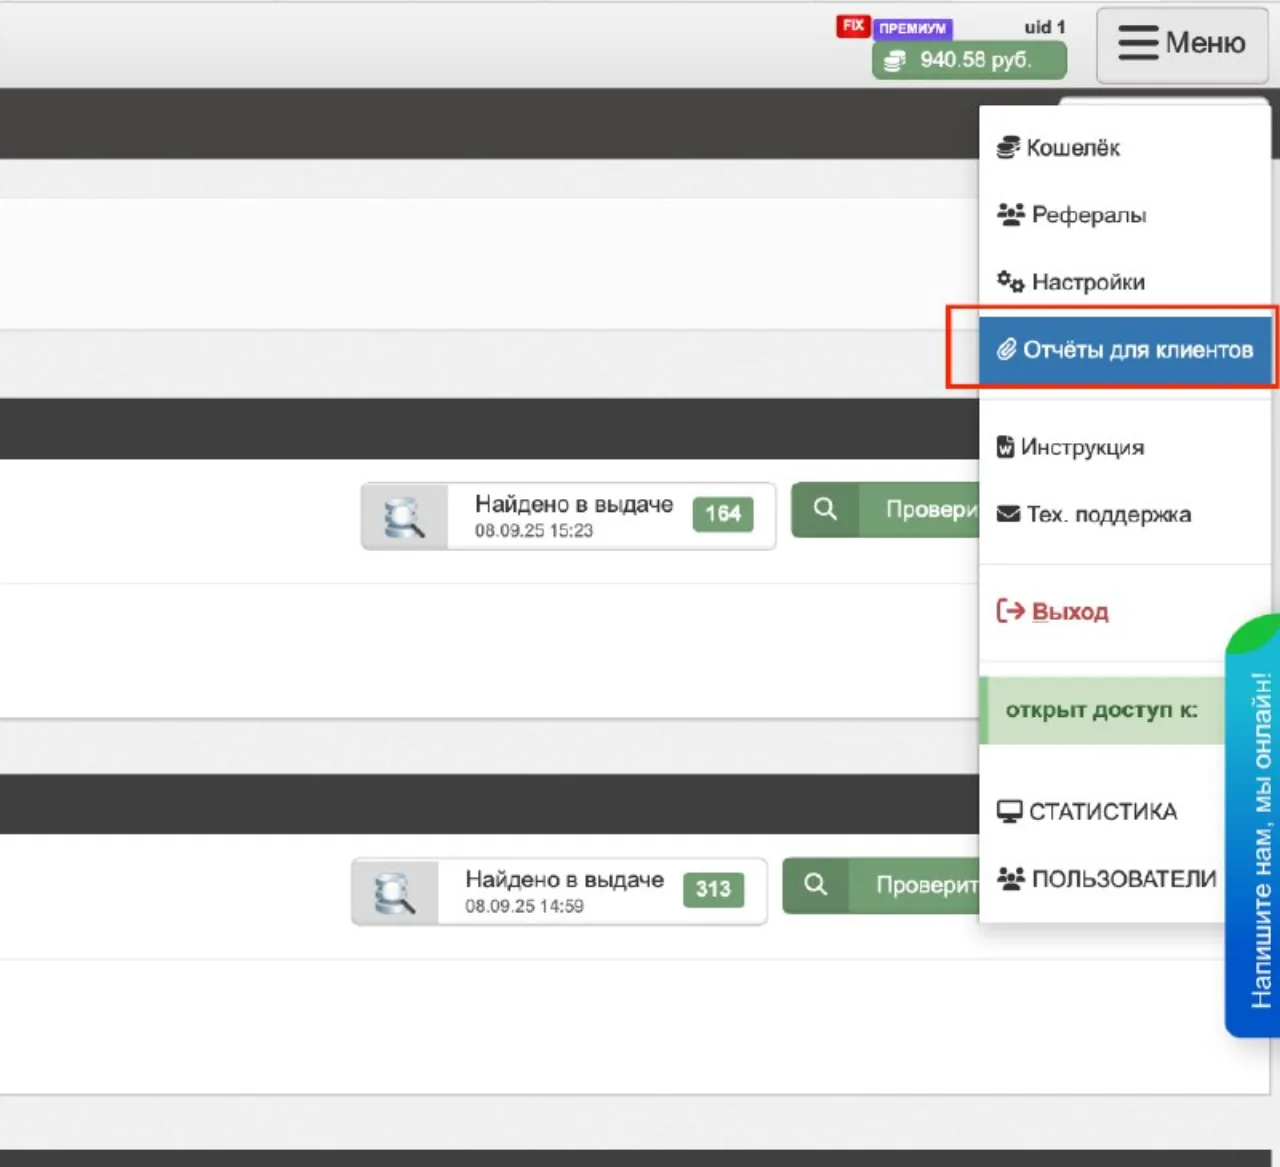Click the ПРЕМИУМ badge

pyautogui.click(x=912, y=28)
